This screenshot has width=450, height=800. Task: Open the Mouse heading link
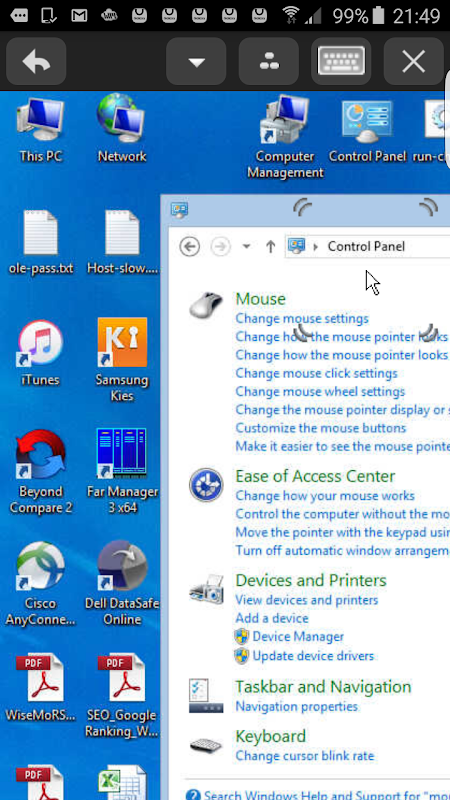point(260,299)
